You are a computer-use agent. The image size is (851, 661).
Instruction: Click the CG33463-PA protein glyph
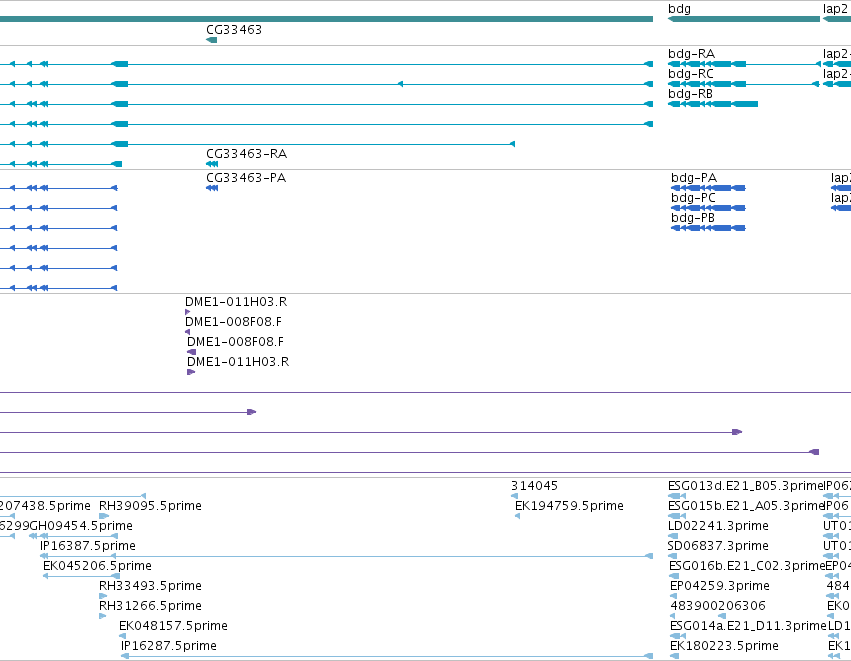(212, 188)
